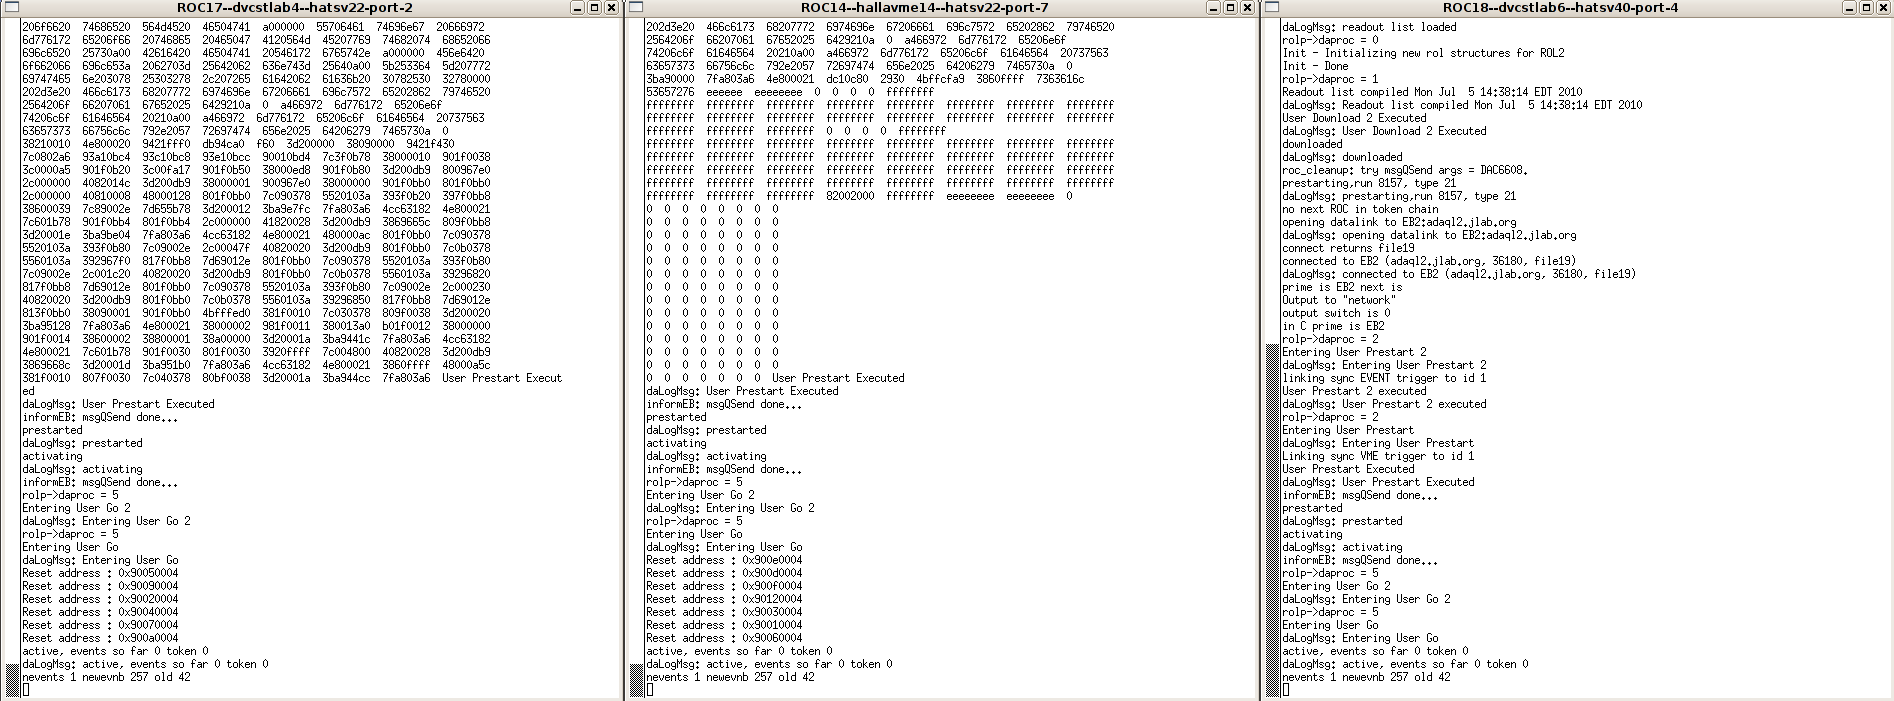Select line 'Reset address : 0x900a0004'

tap(100, 638)
